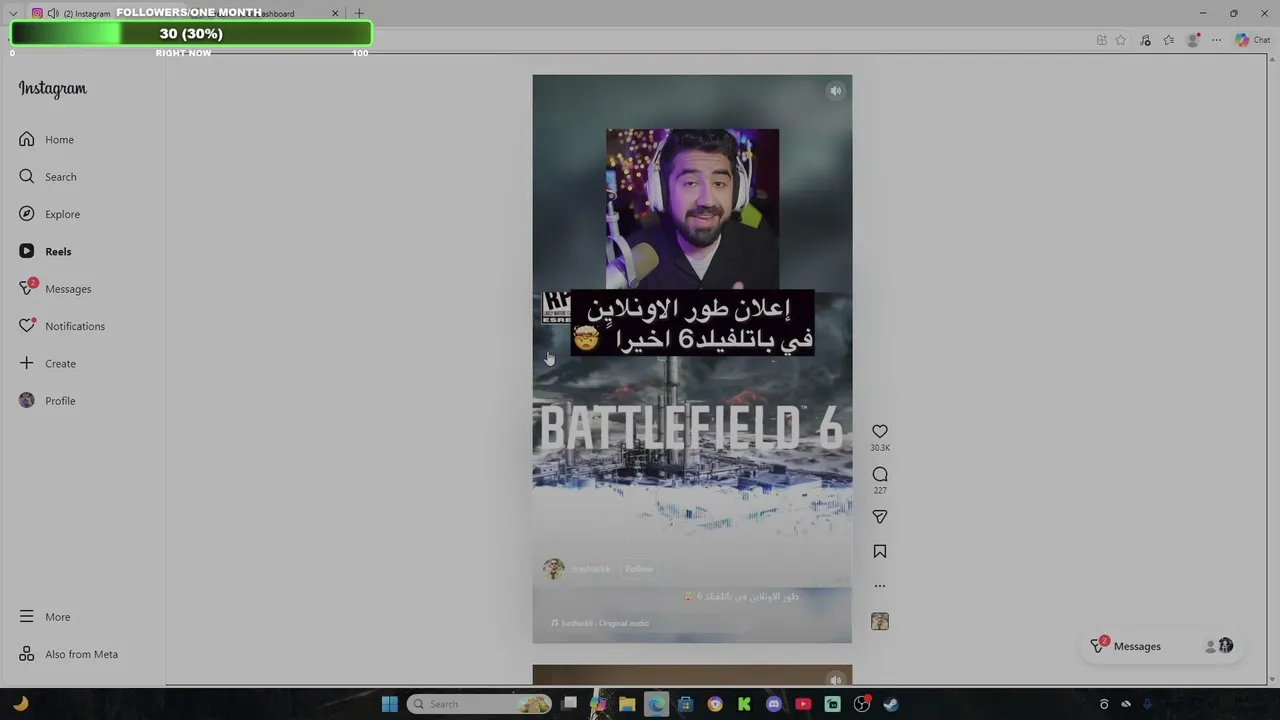Click the profile avatar in sidebar
This screenshot has width=1280, height=720.
click(27, 401)
